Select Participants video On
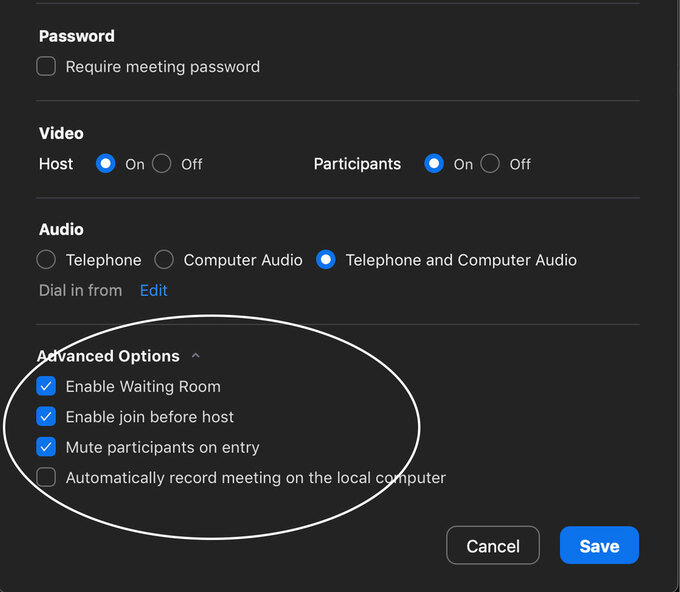The image size is (680, 592). pyautogui.click(x=434, y=164)
